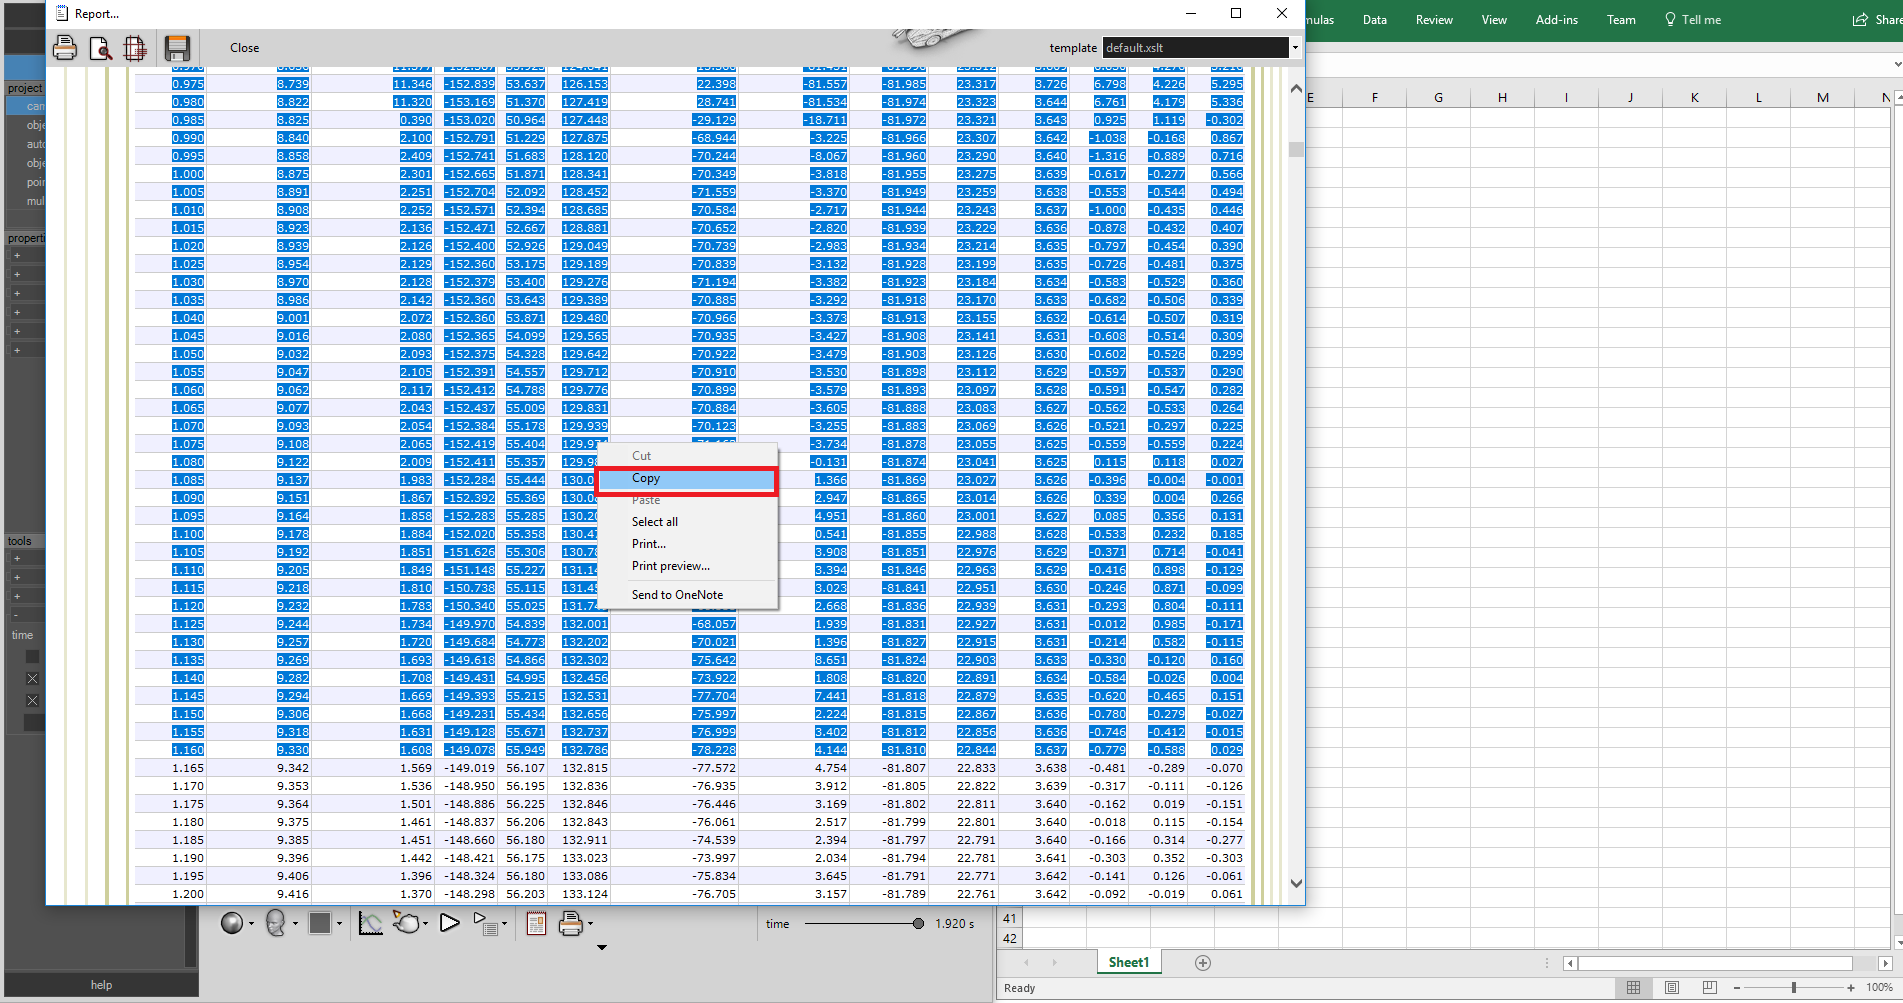Click the Report vertical scrollbar thumb

1296,149
